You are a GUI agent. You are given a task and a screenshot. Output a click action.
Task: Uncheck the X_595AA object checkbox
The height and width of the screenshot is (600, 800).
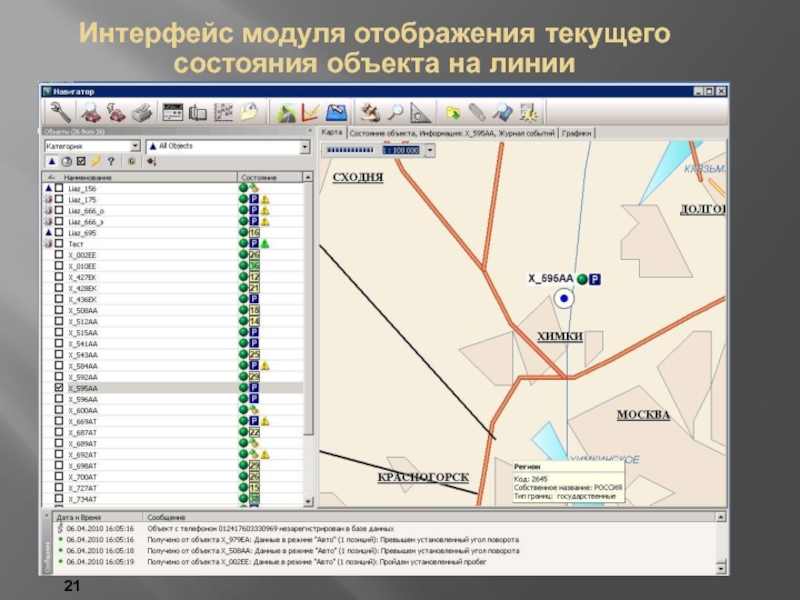pos(59,387)
